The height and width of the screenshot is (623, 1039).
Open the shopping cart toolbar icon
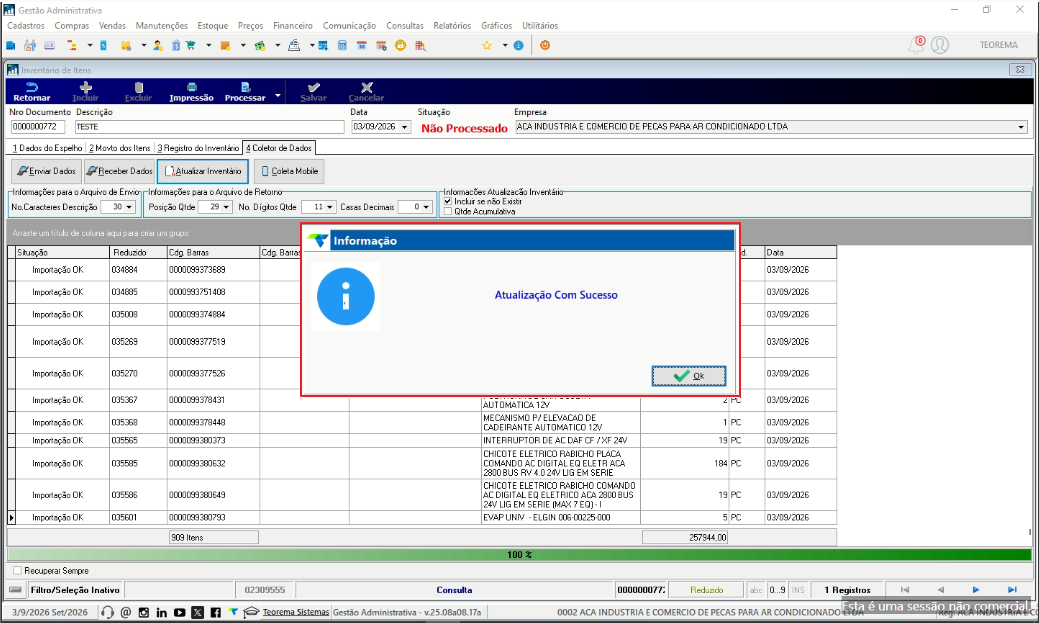[x=191, y=46]
